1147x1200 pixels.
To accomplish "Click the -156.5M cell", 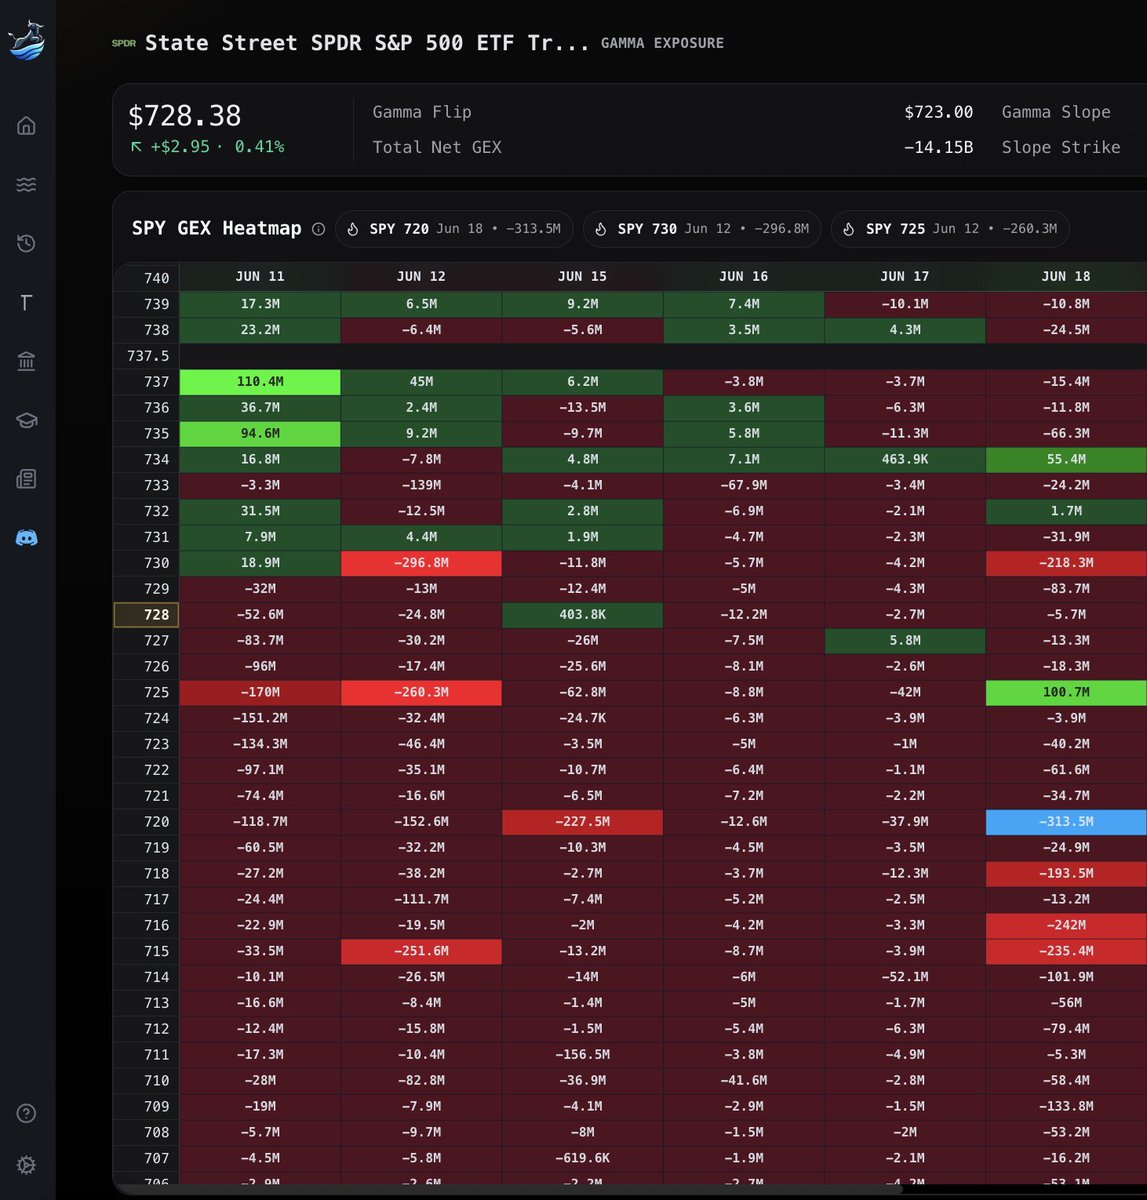I will (582, 1055).
